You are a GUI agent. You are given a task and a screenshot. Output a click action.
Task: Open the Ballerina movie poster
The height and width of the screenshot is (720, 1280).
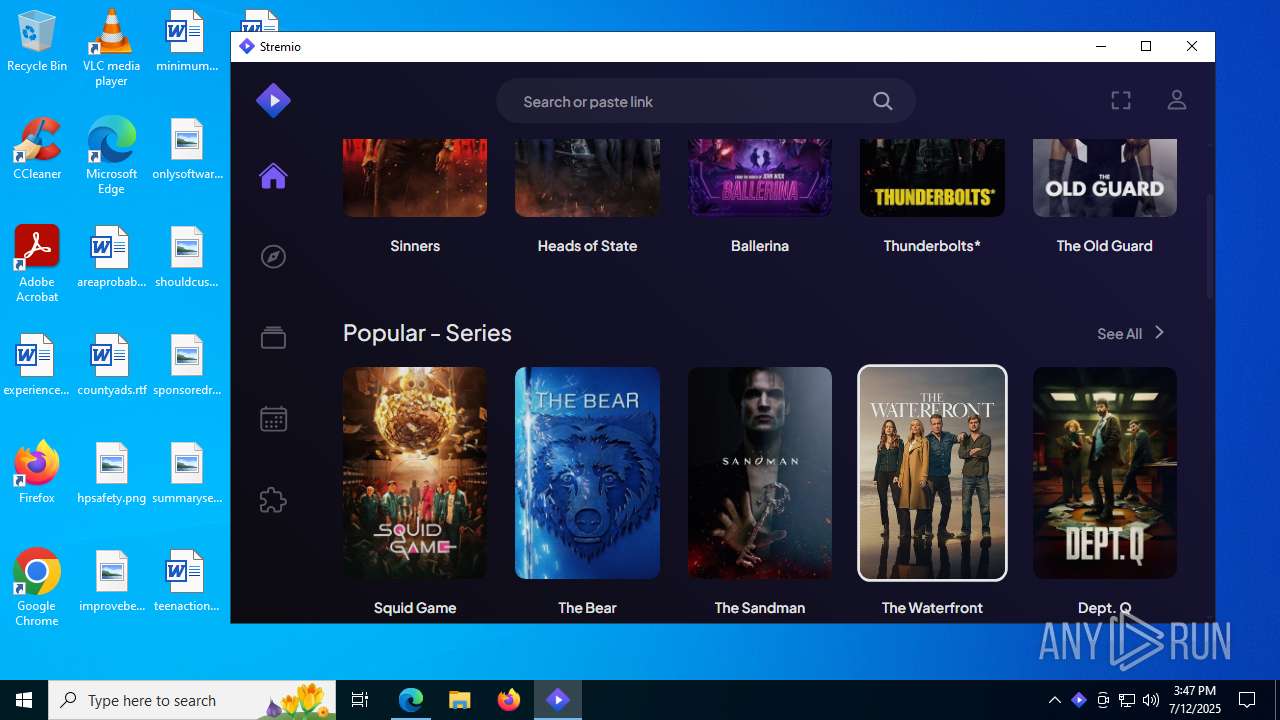pos(760,178)
